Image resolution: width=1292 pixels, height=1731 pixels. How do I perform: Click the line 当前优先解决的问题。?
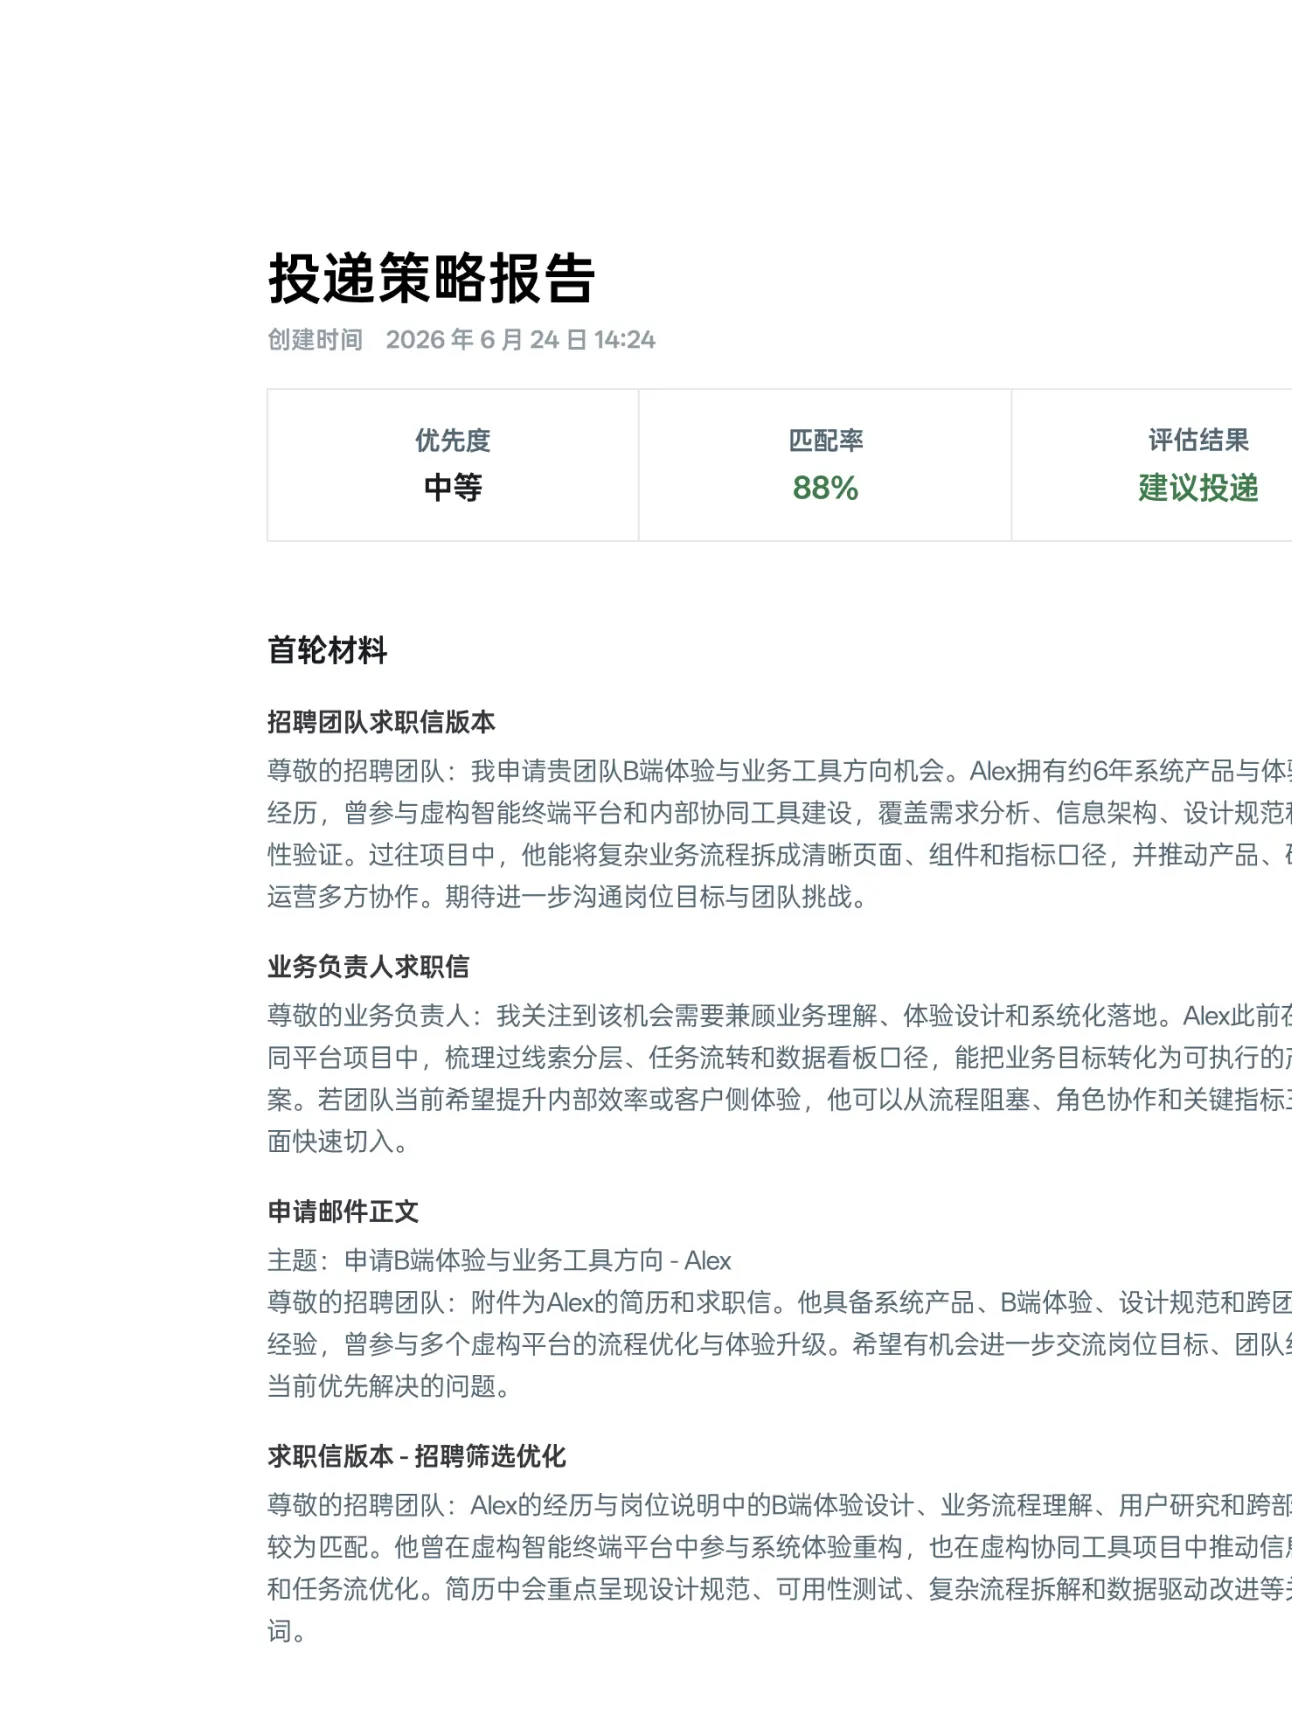[389, 1387]
